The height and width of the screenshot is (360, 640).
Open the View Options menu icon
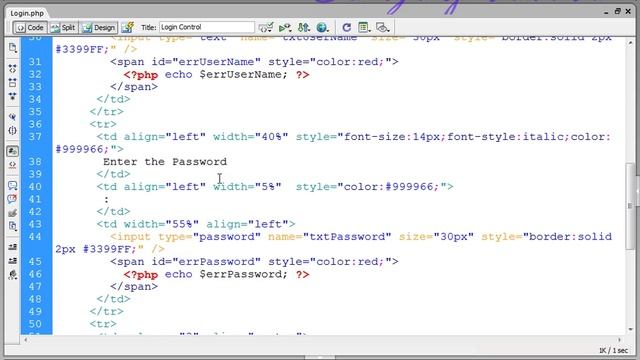tap(364, 27)
